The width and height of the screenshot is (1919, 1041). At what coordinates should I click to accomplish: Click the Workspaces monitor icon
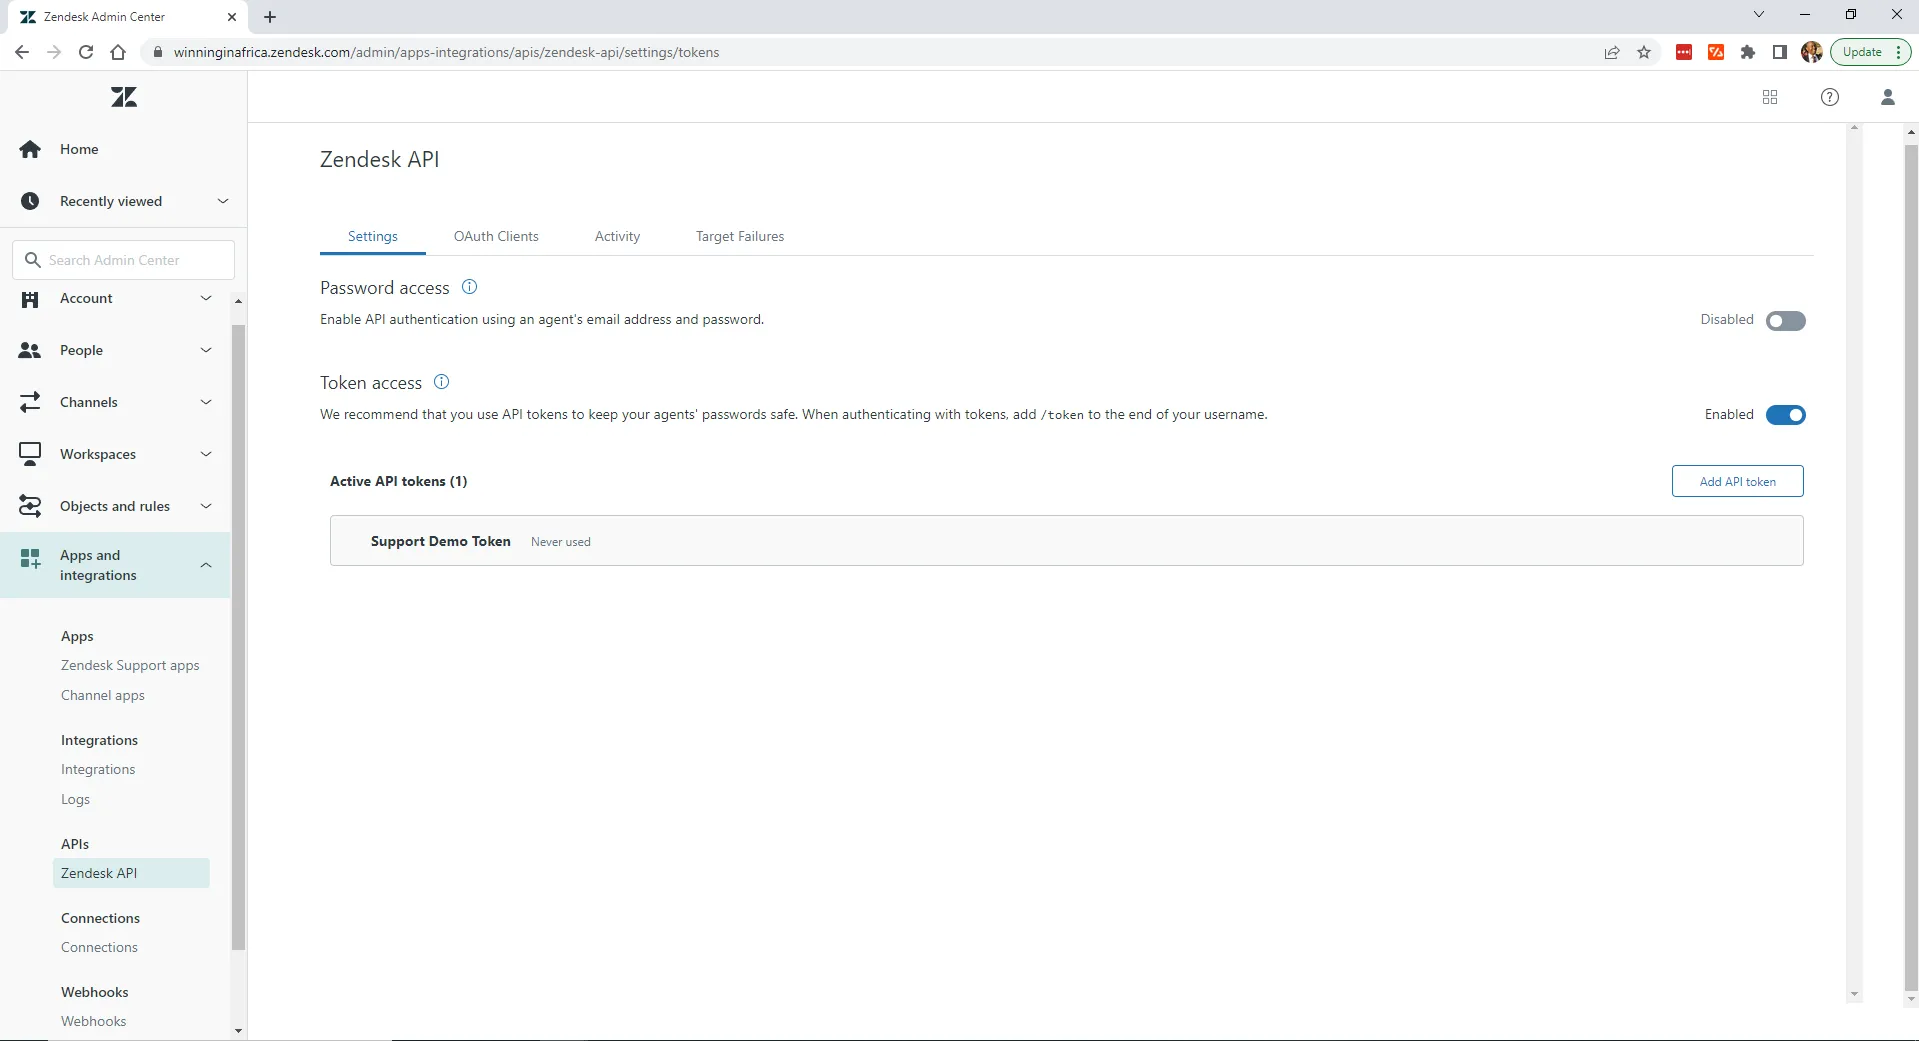coord(30,454)
